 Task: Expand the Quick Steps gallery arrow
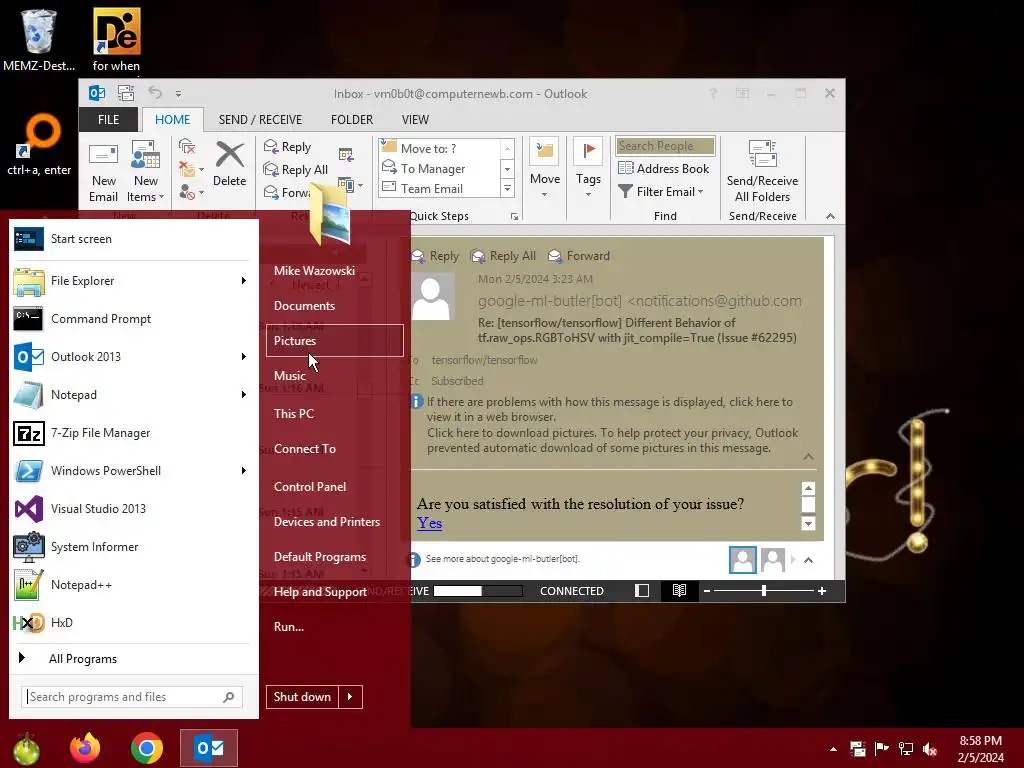pyautogui.click(x=507, y=189)
